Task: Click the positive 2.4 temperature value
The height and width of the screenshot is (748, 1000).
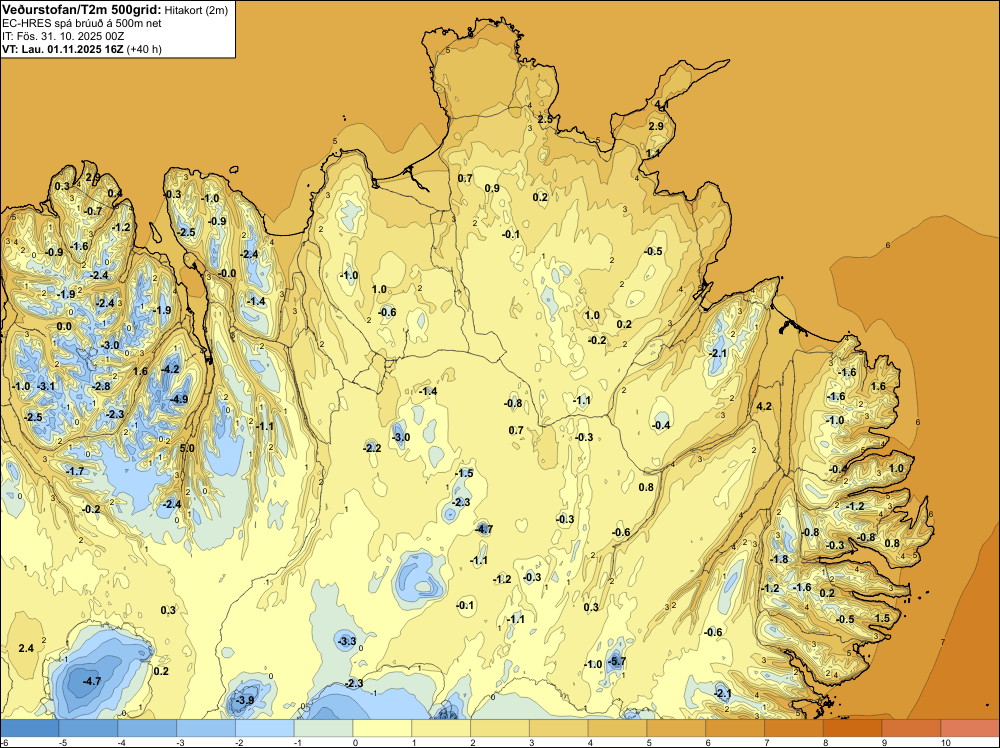Action: pos(26,648)
